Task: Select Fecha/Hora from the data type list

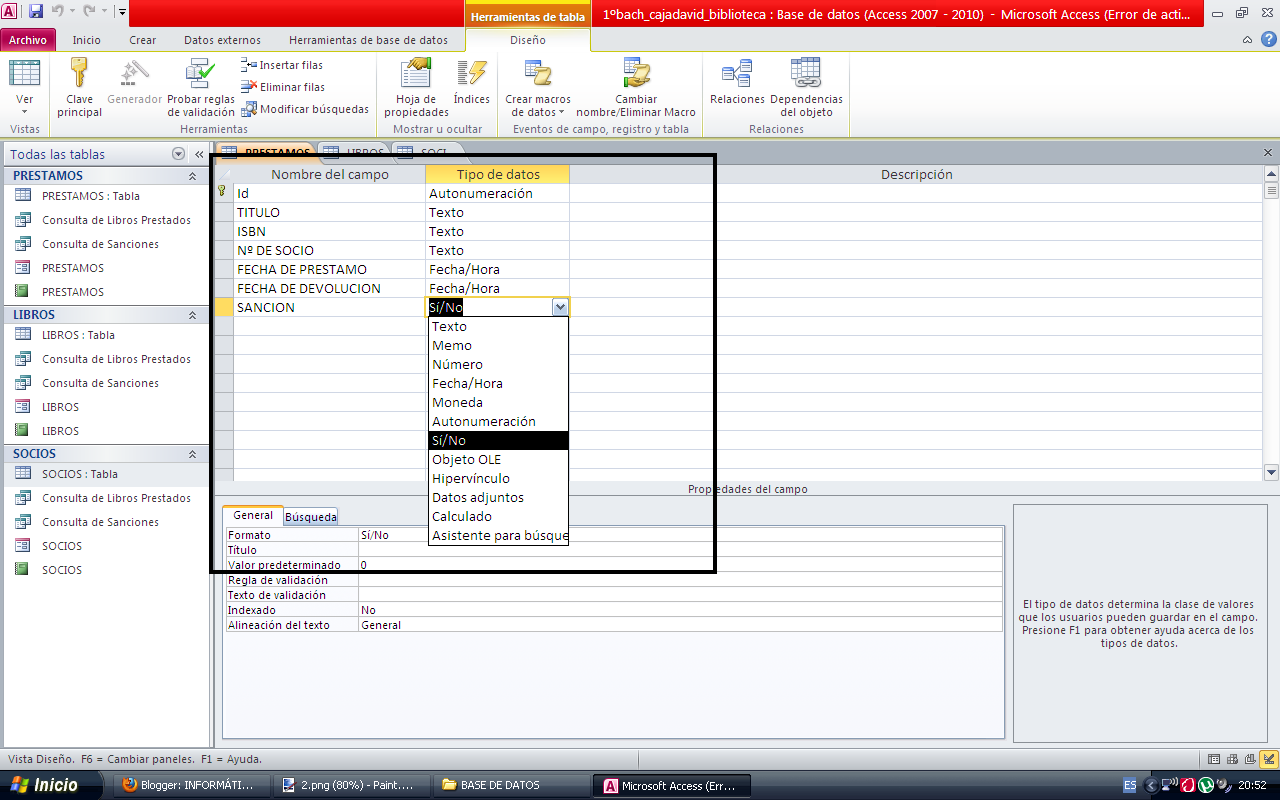Action: [465, 383]
